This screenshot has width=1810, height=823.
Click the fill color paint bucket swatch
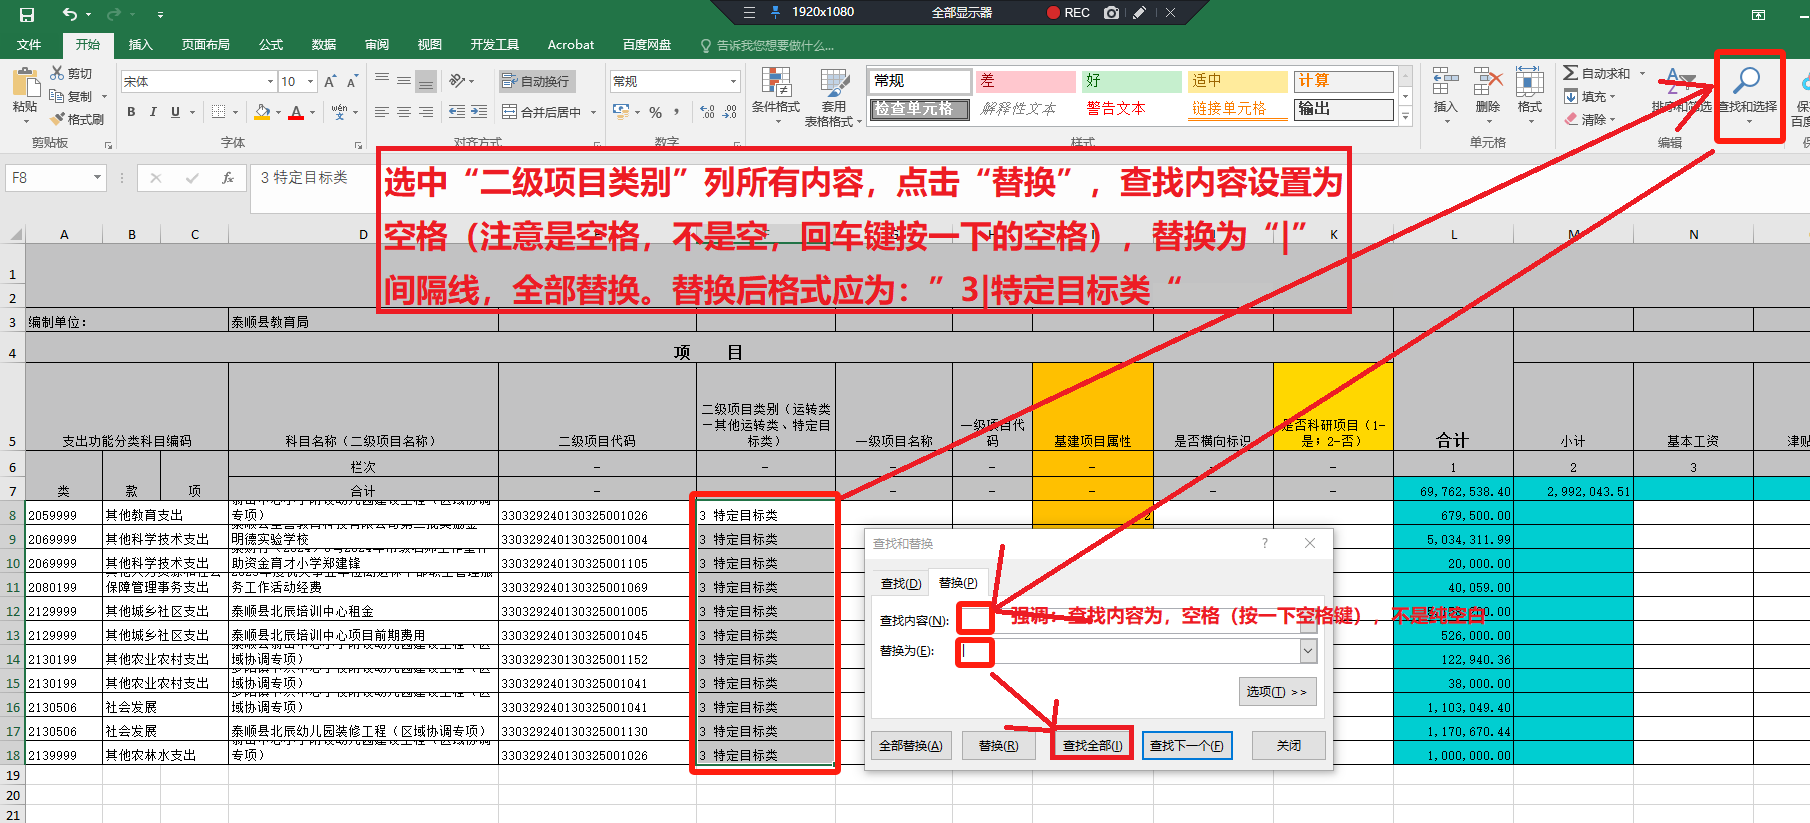262,112
